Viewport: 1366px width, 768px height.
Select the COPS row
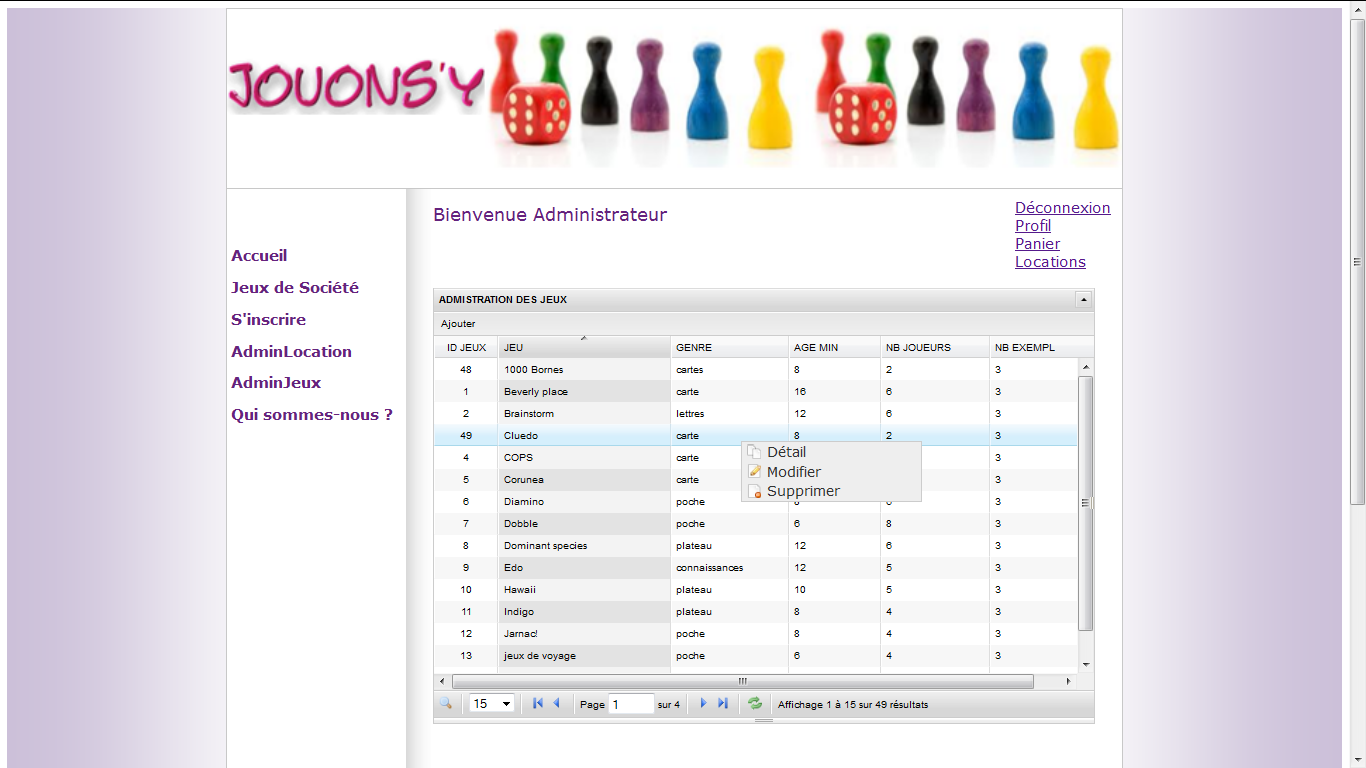(756, 458)
